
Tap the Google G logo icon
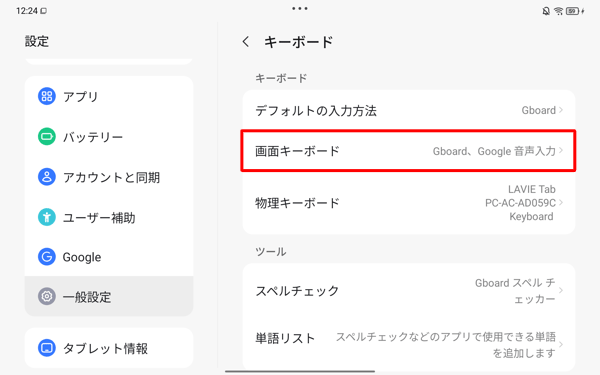(x=47, y=257)
